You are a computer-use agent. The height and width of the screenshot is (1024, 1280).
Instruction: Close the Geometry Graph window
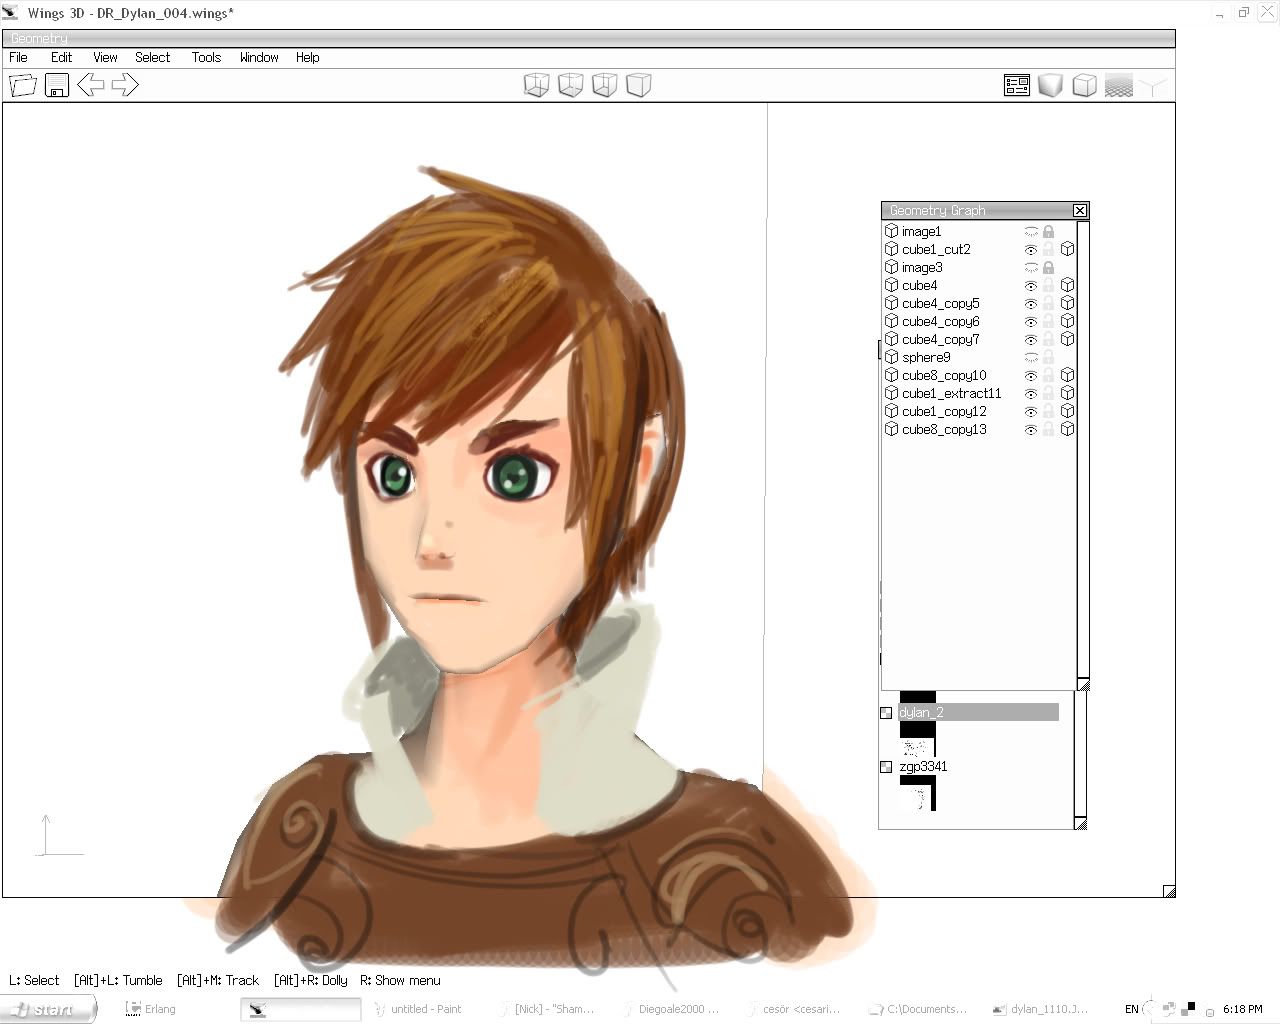(x=1079, y=210)
